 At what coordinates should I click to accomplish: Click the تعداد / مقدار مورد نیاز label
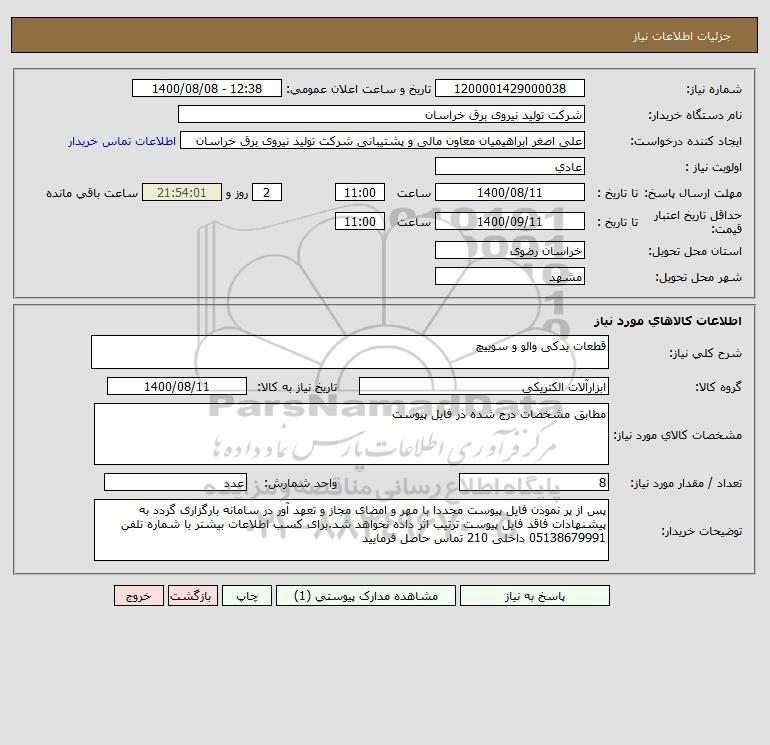pos(686,483)
